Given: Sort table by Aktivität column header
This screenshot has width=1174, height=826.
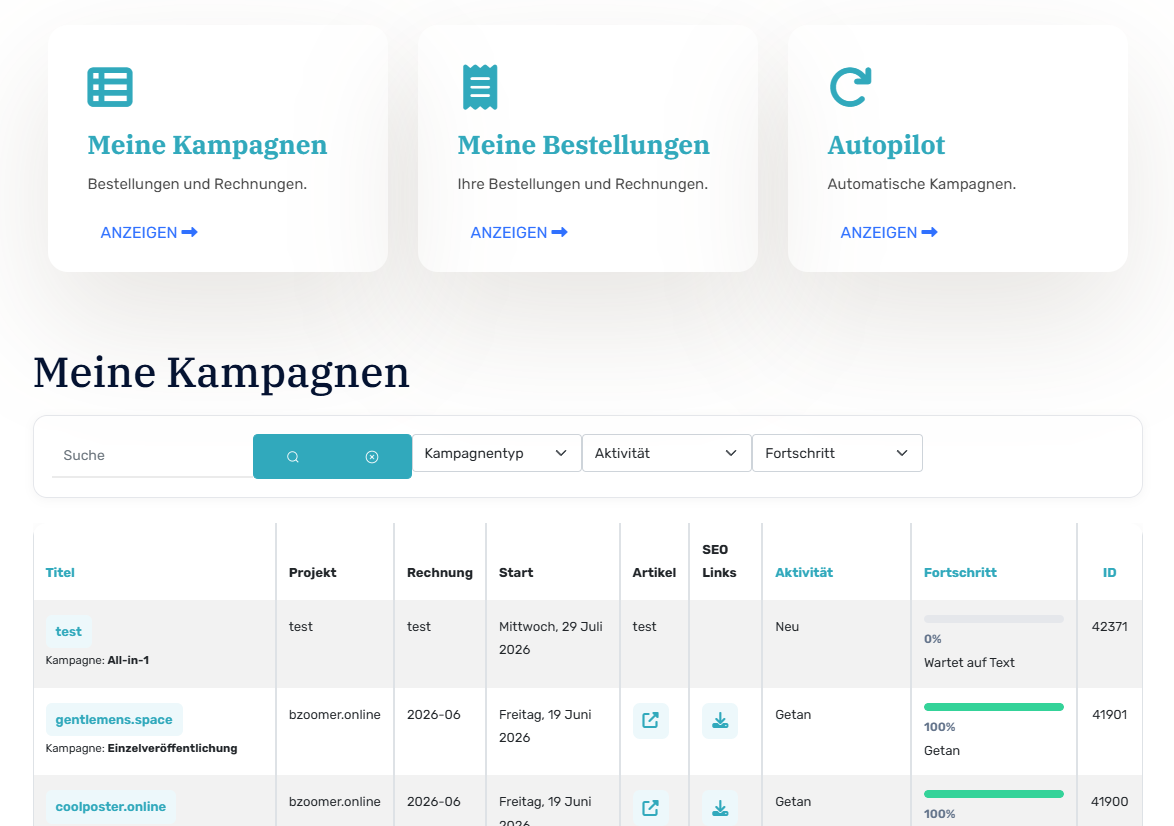Looking at the screenshot, I should [804, 573].
